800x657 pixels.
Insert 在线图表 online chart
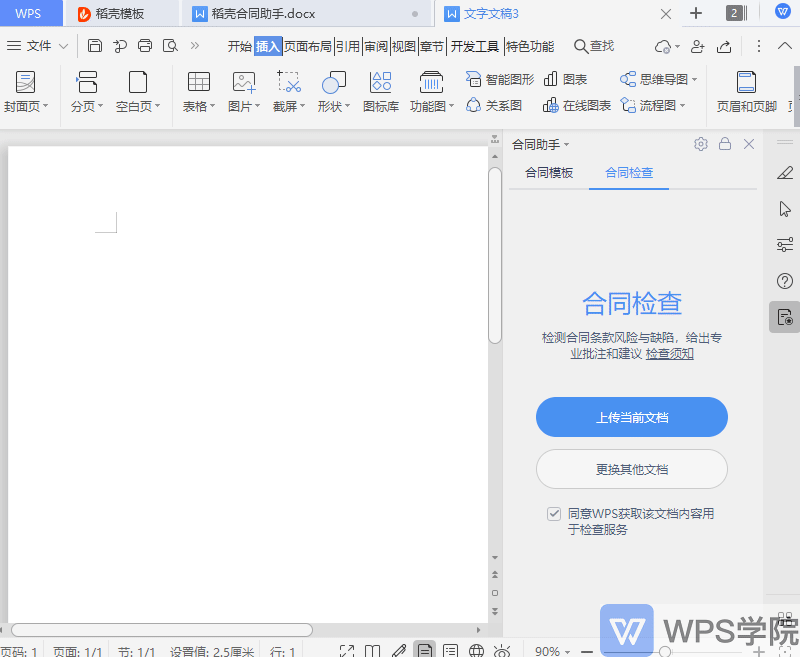click(577, 106)
